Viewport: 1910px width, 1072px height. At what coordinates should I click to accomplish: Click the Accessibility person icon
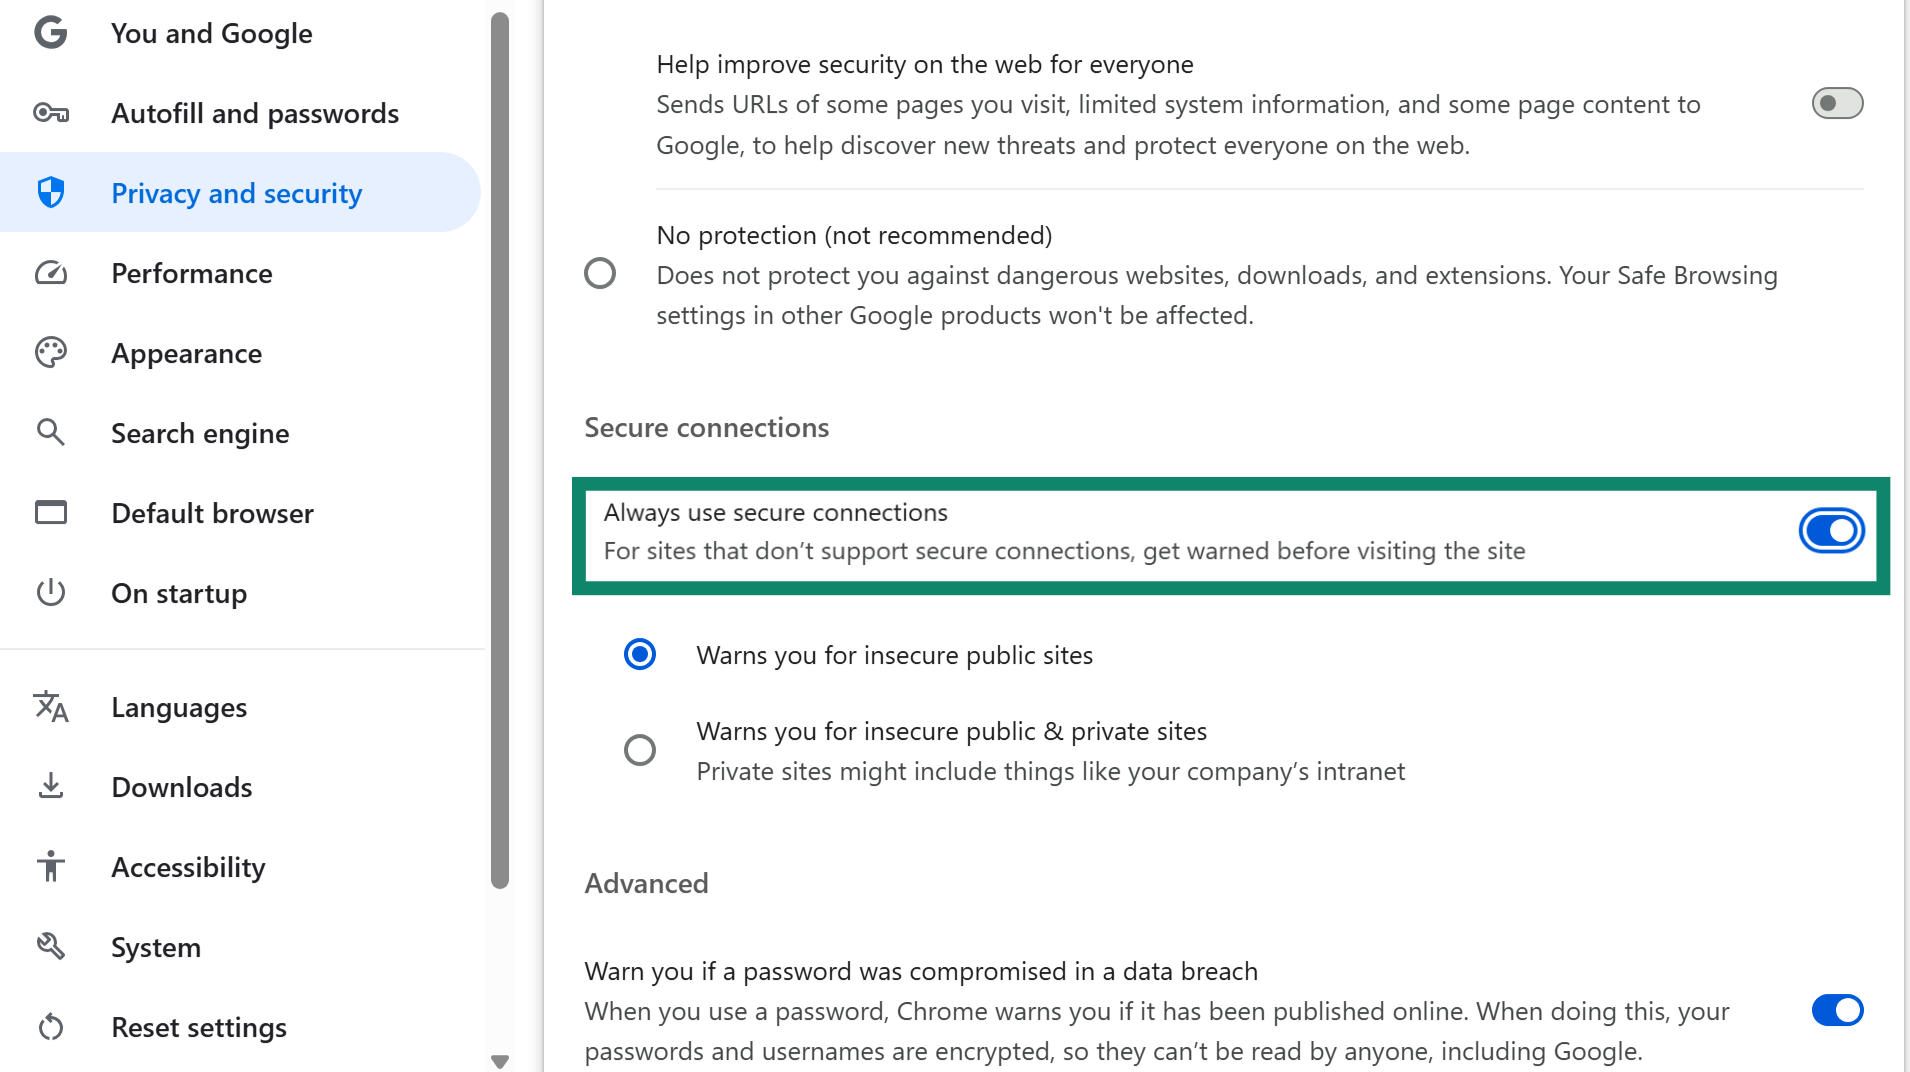(x=50, y=866)
